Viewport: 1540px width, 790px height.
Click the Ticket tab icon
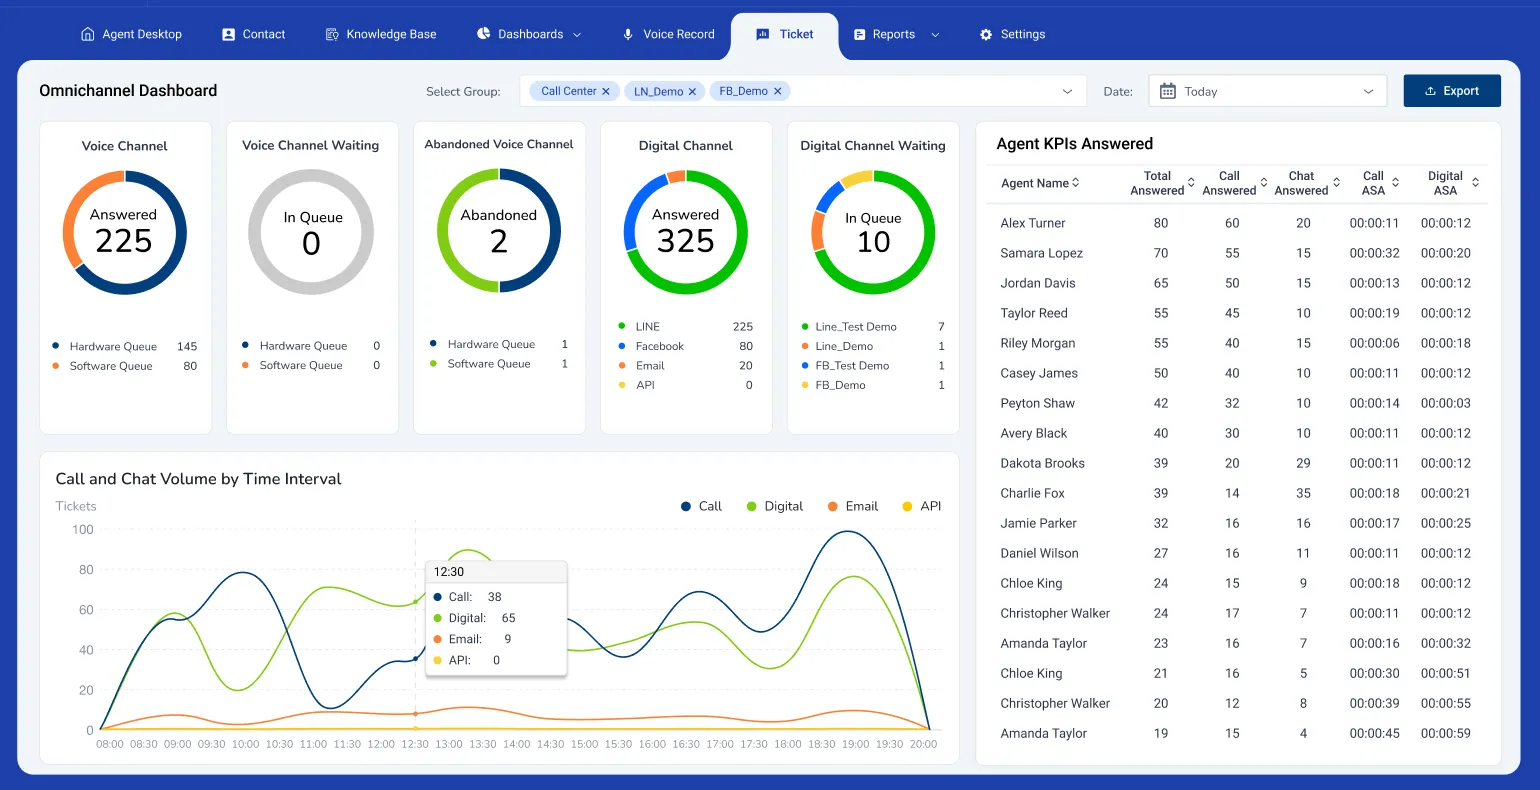click(761, 33)
